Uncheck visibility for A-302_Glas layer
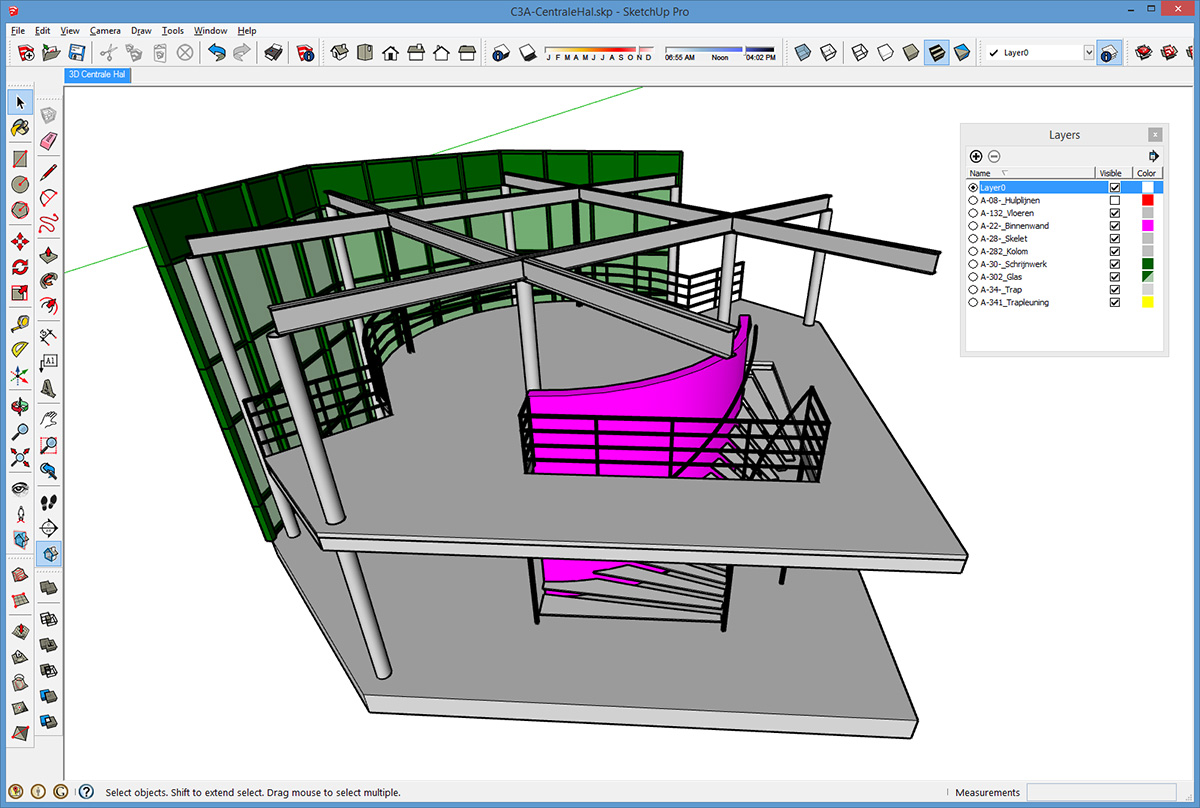The height and width of the screenshot is (808, 1200). pyautogui.click(x=1115, y=277)
